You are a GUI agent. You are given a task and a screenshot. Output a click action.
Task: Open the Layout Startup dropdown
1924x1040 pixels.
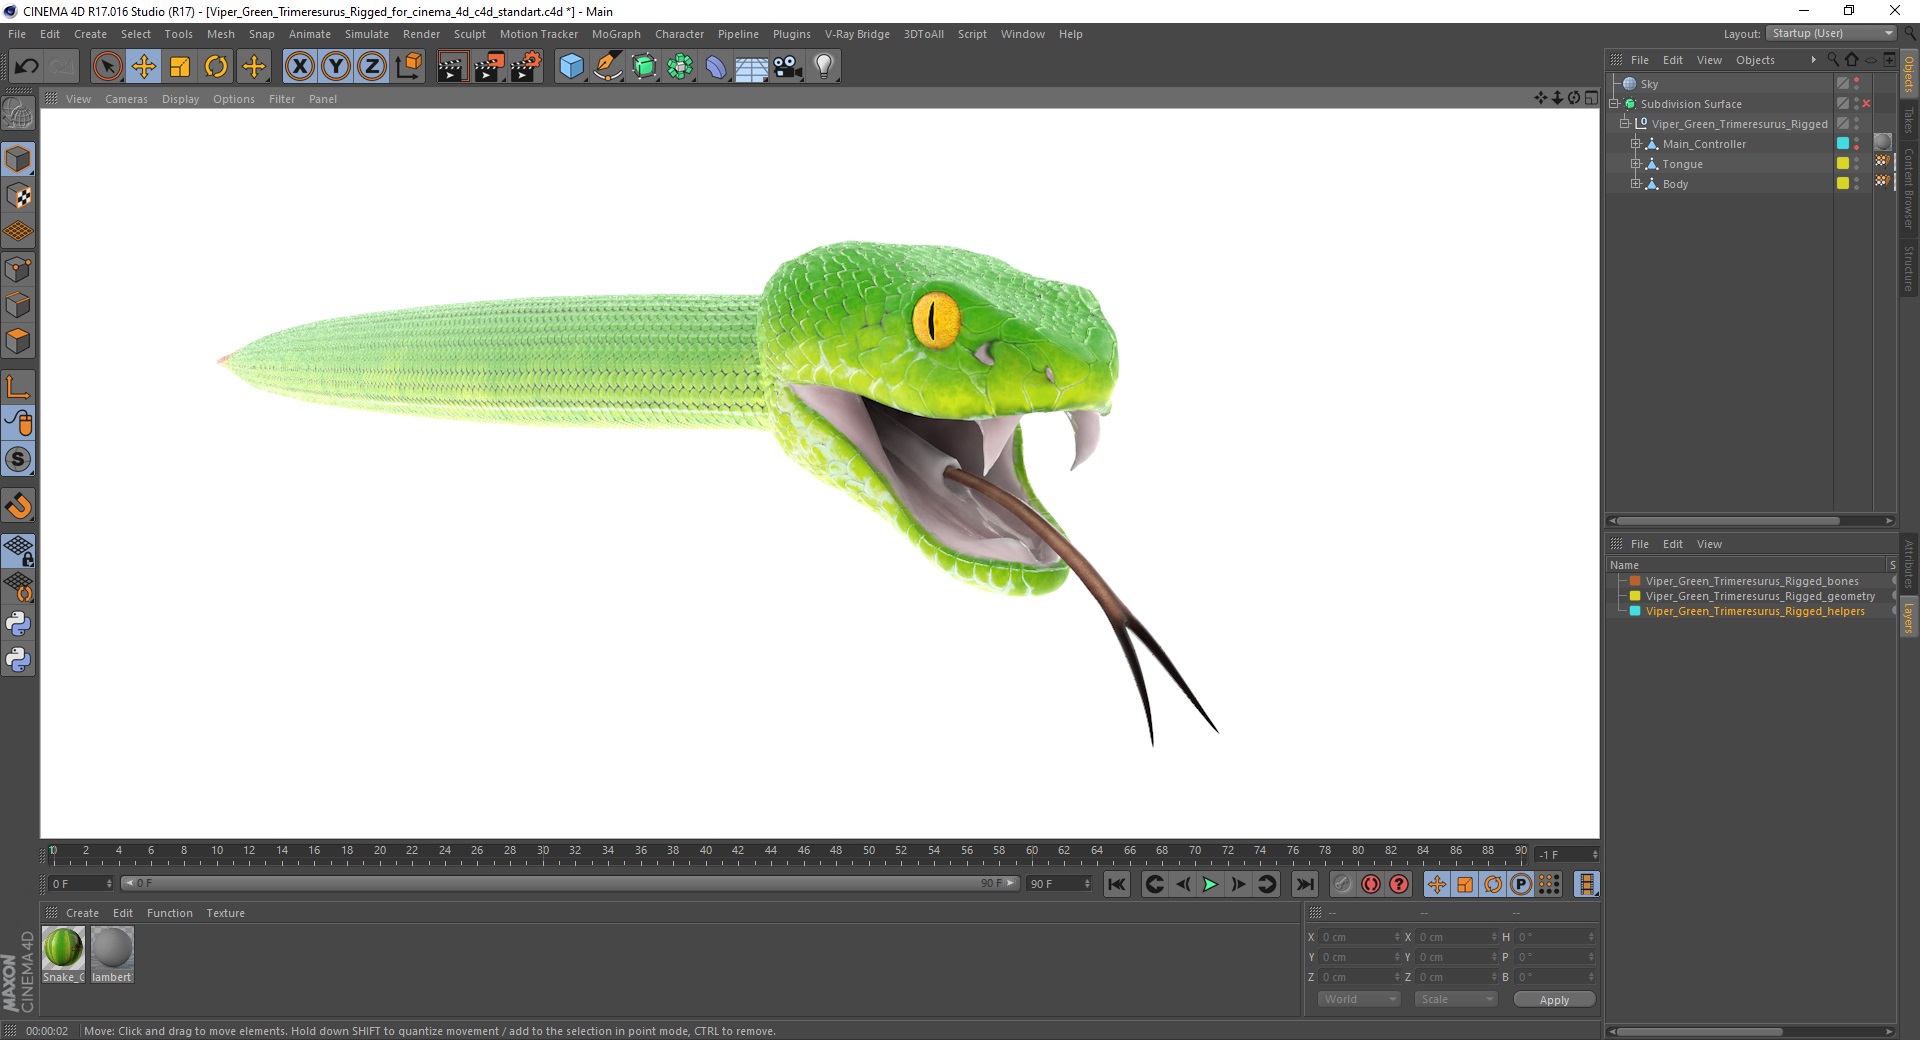[x=1830, y=34]
